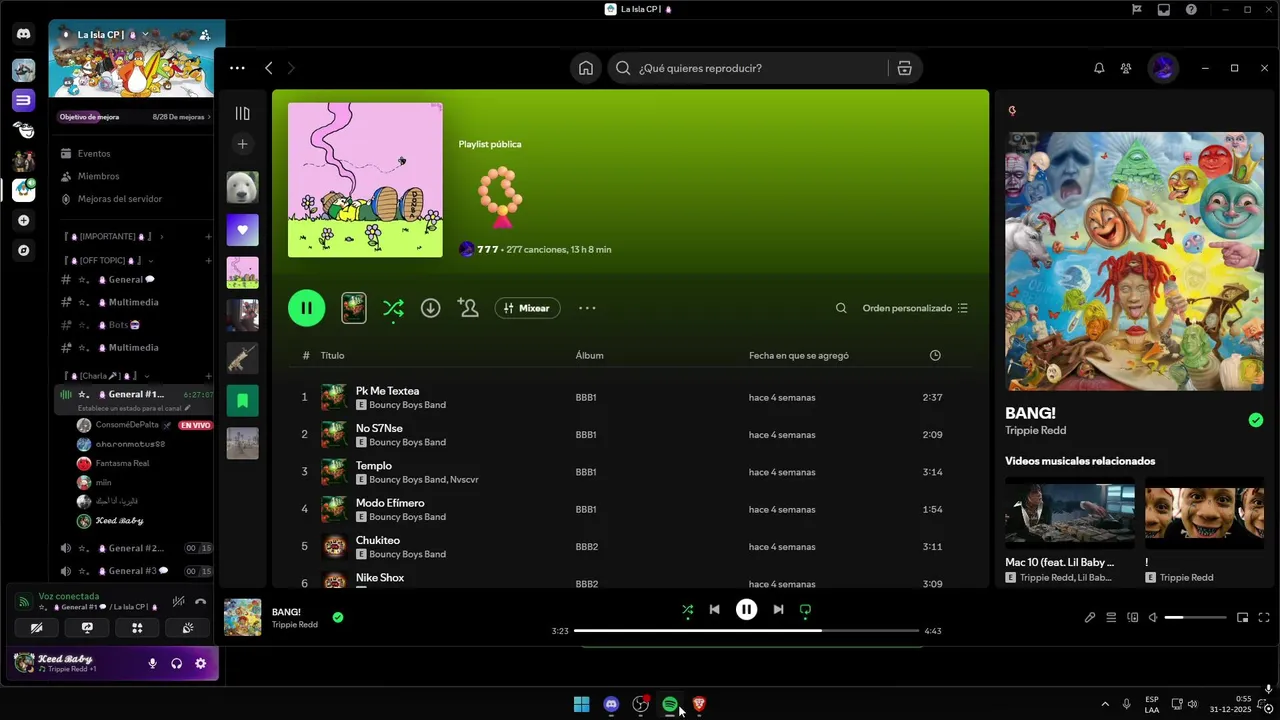Select track Templo
The image size is (1280, 720).
click(374, 466)
